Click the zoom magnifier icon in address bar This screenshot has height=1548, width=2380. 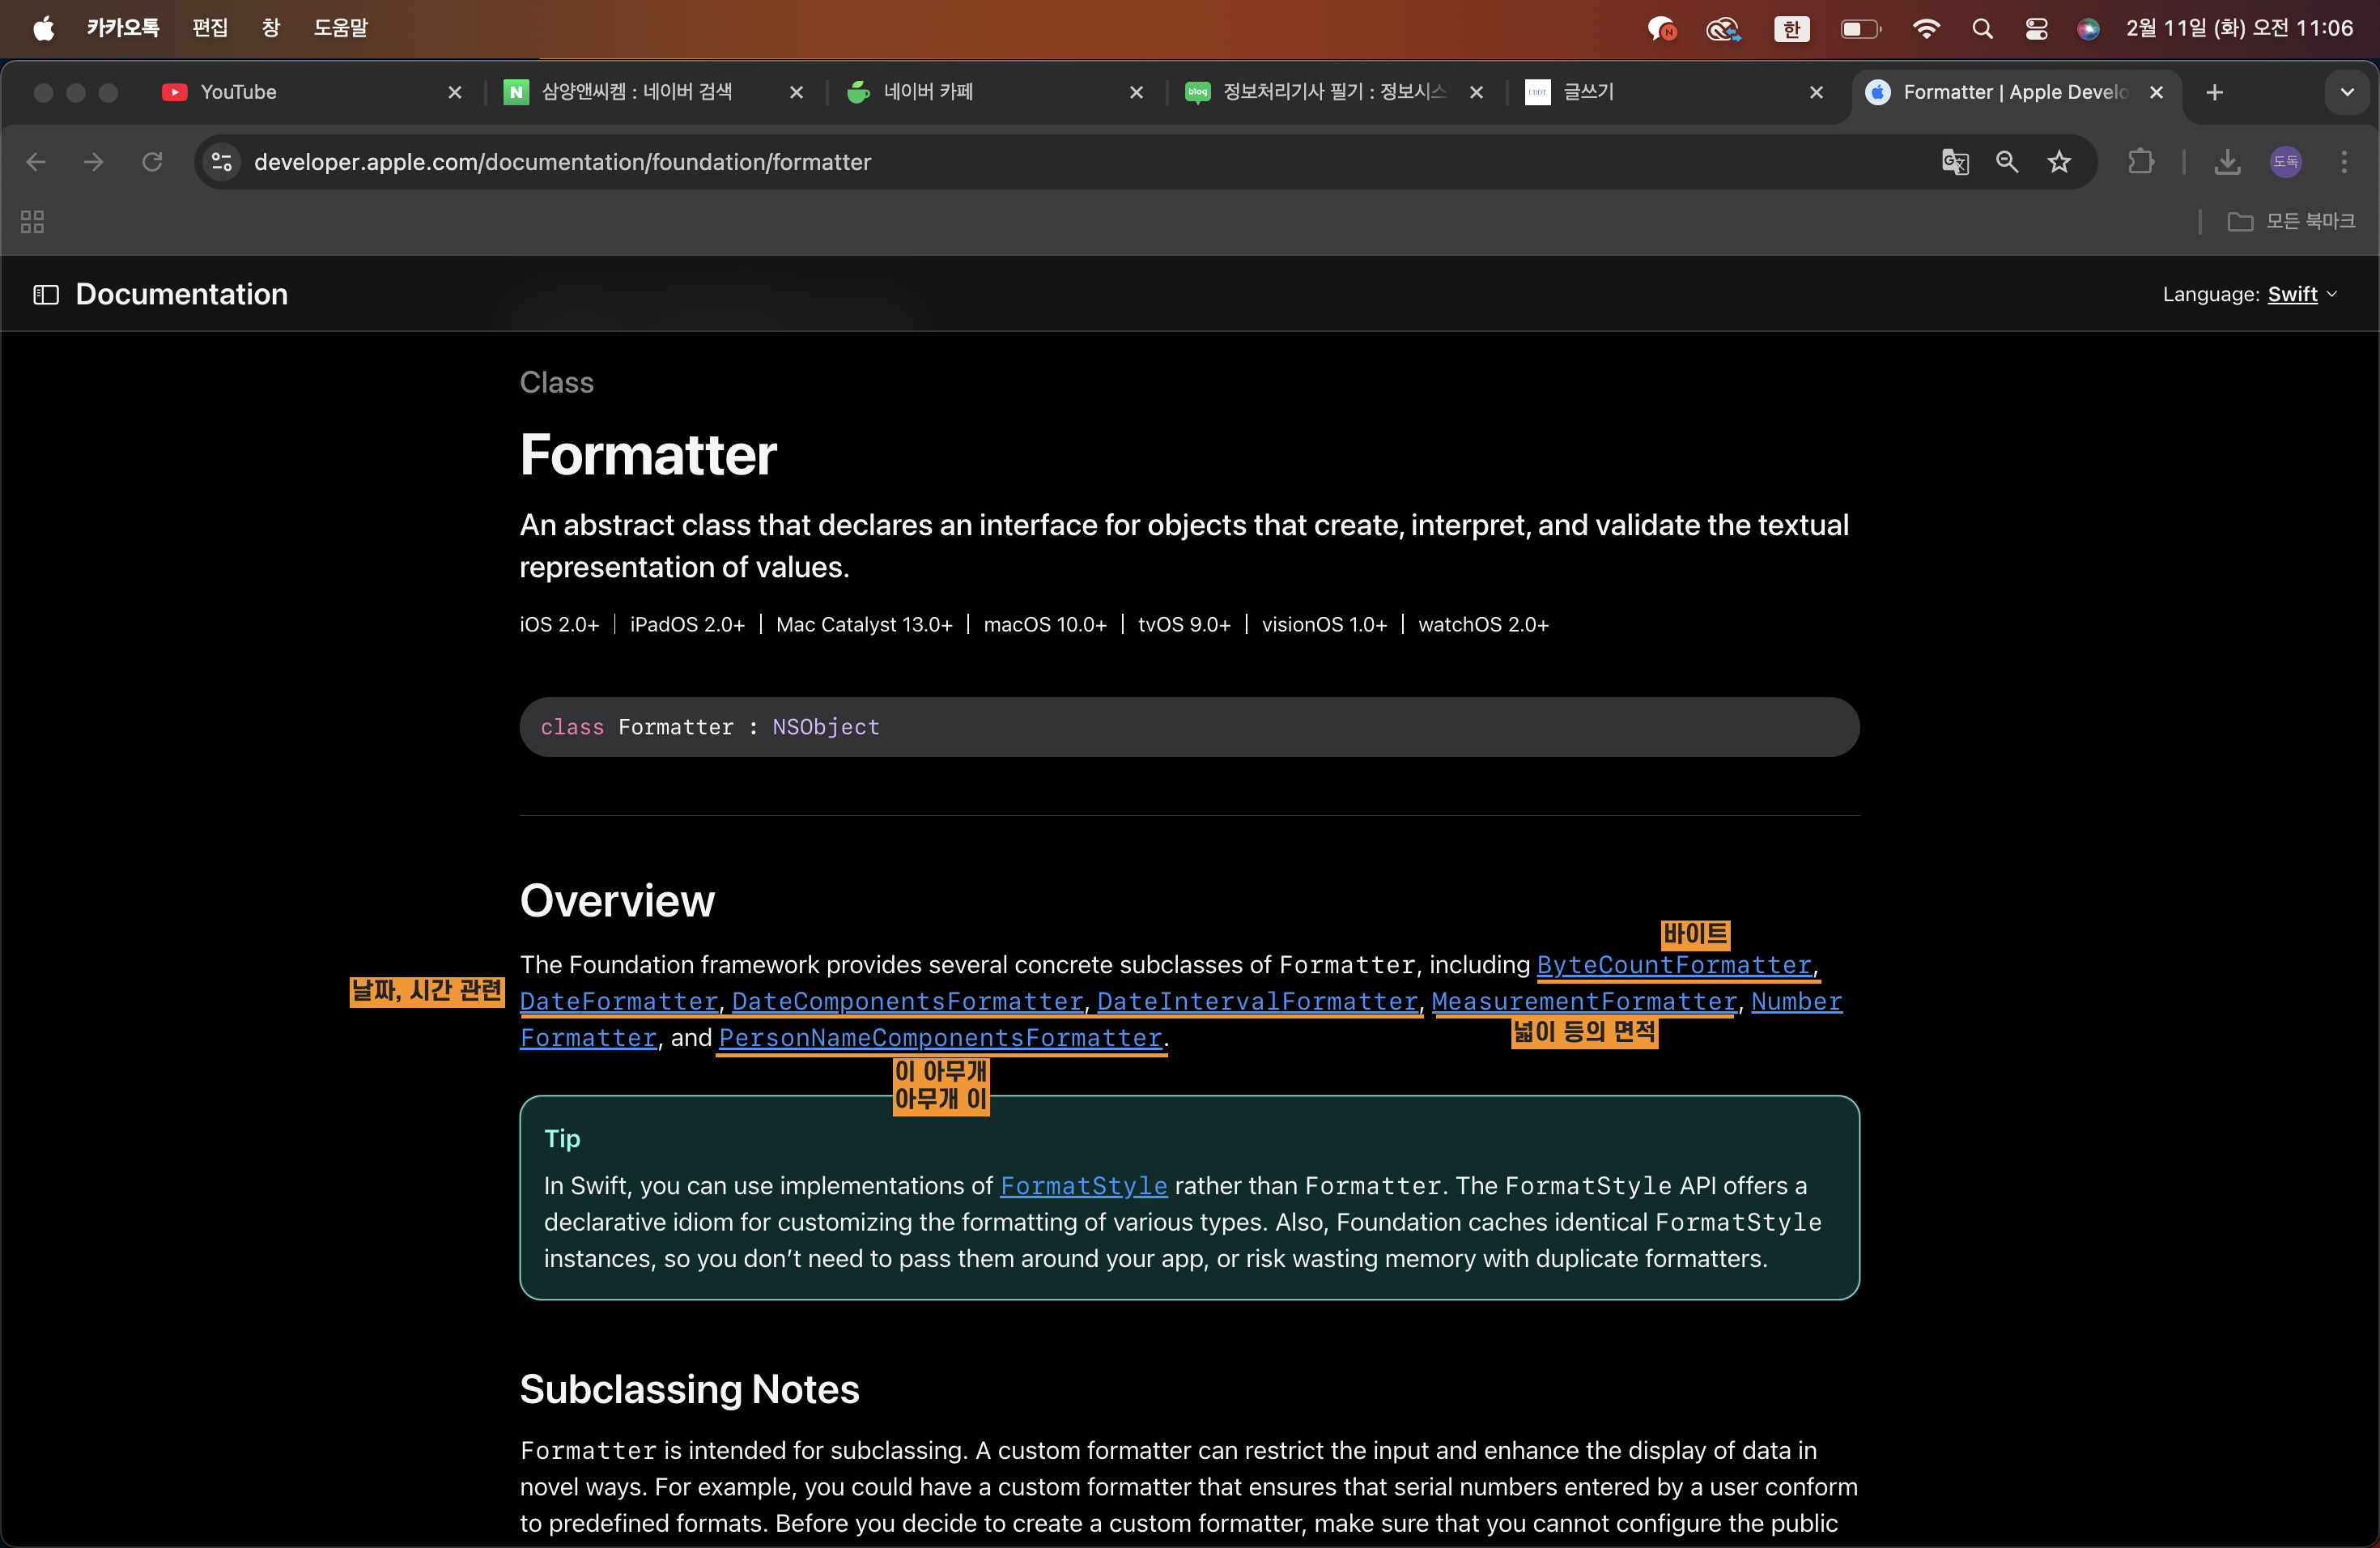tap(2006, 162)
